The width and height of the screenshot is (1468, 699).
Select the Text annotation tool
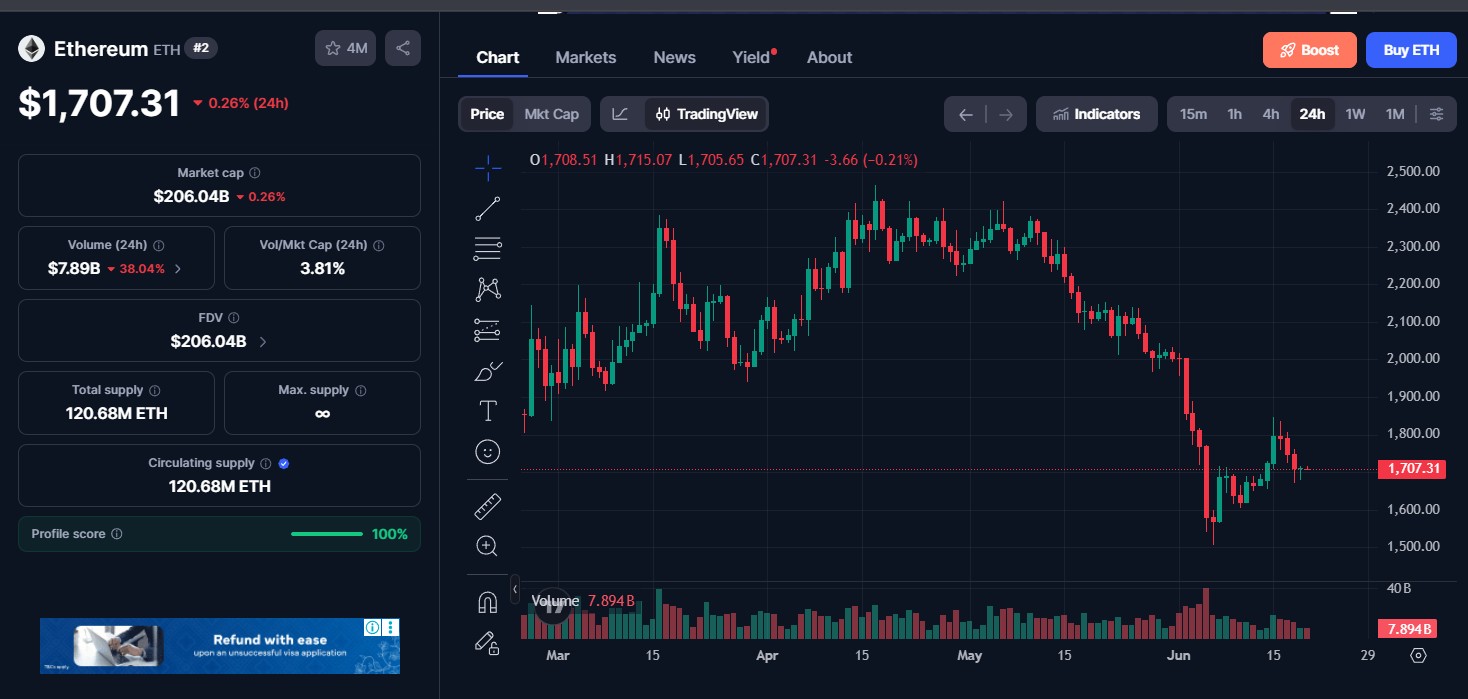click(487, 411)
